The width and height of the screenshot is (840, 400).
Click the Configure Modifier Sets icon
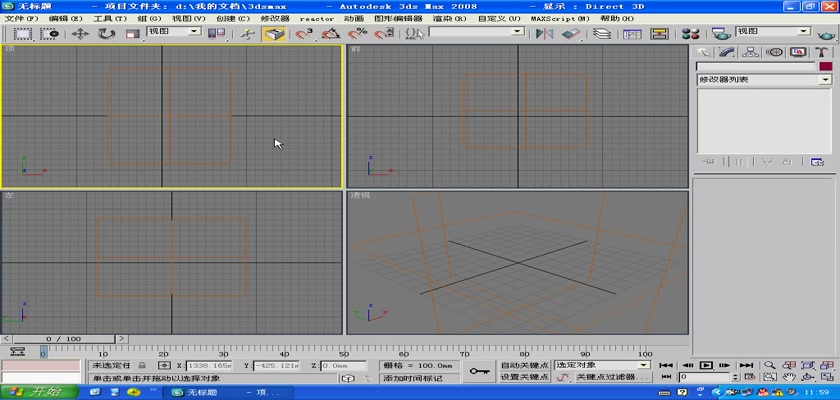tap(817, 162)
